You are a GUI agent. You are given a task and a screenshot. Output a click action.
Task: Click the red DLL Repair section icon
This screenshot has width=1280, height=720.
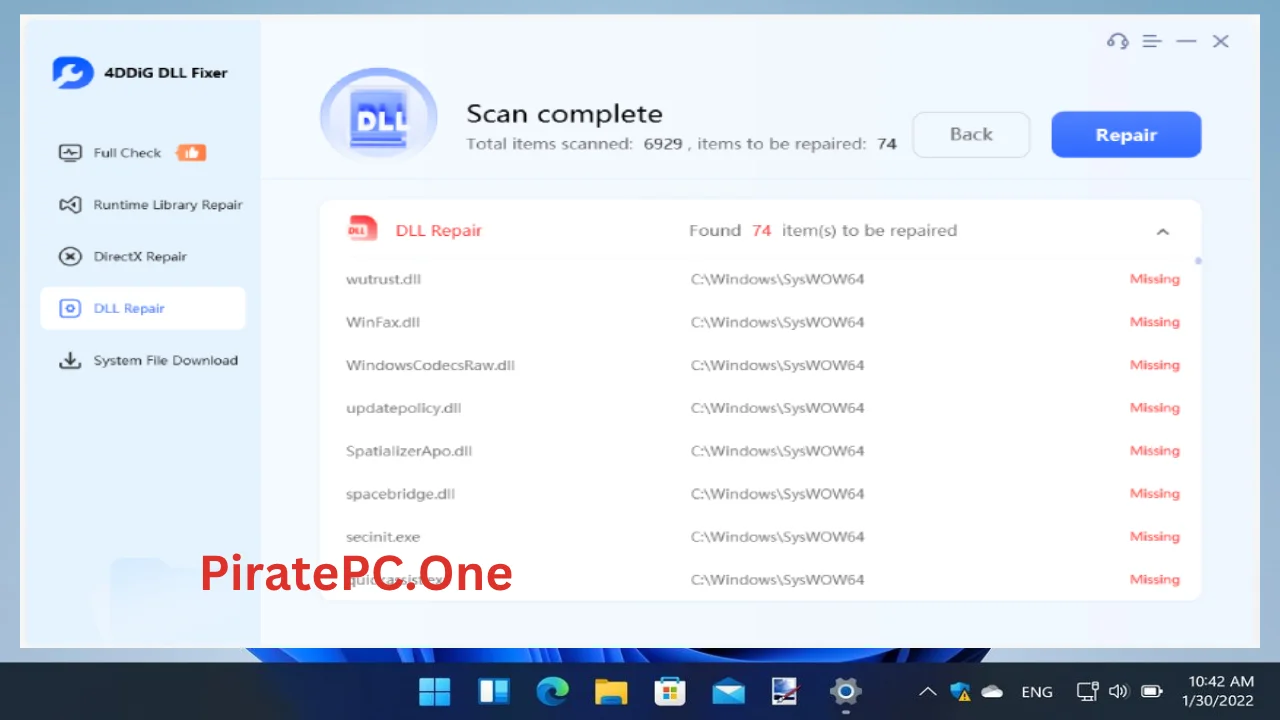pyautogui.click(x=362, y=229)
